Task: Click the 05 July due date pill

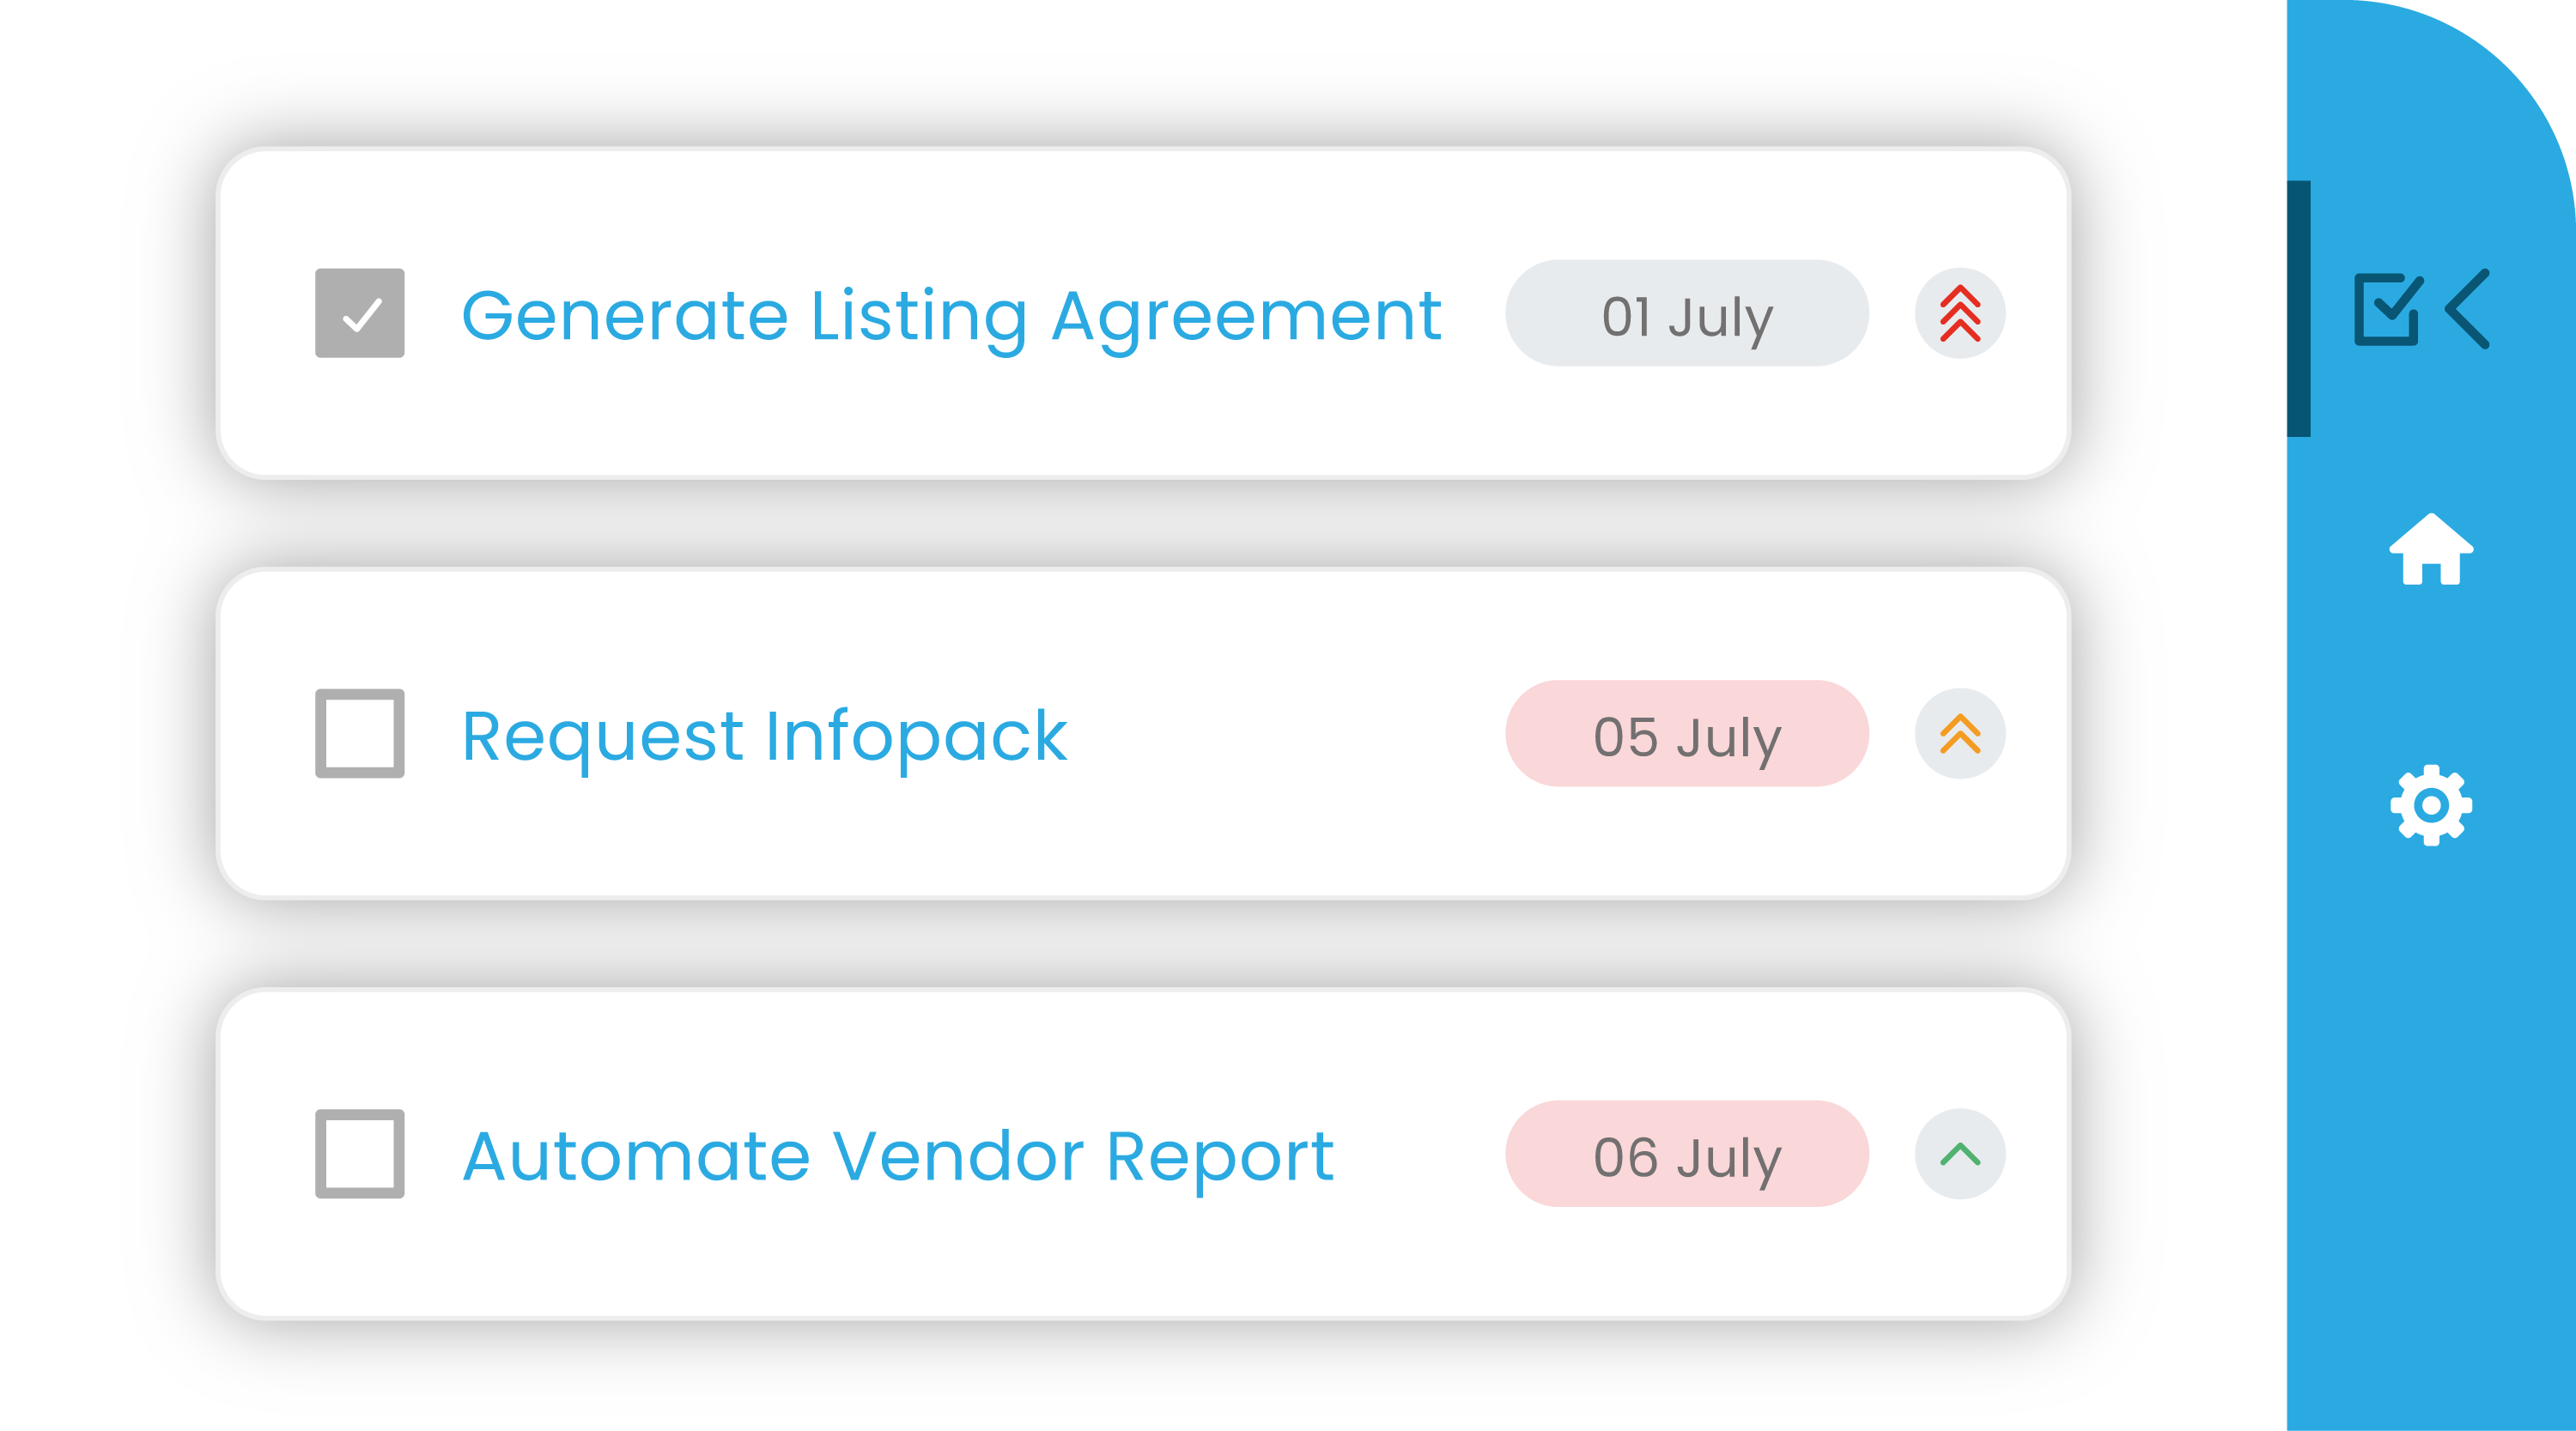Action: (x=1687, y=734)
